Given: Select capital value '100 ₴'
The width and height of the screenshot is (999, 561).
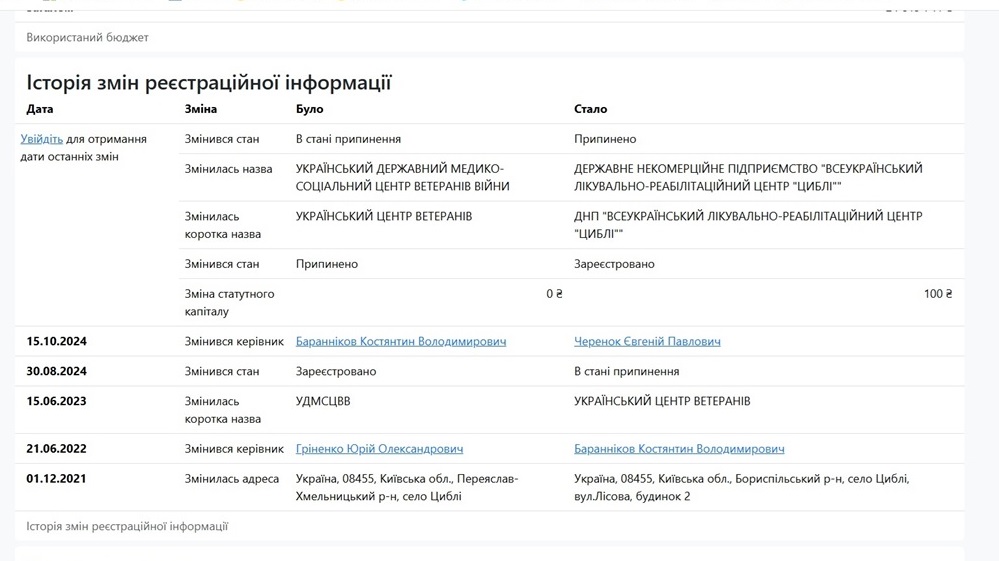Looking at the screenshot, I should click(x=938, y=294).
